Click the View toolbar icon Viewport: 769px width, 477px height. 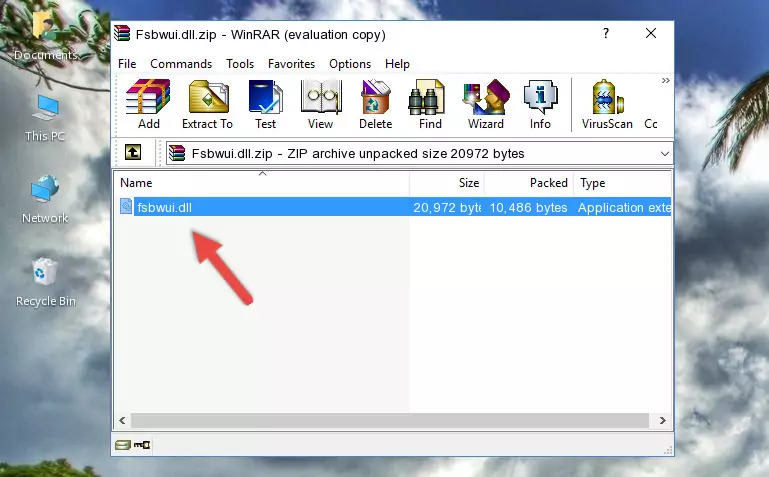pos(321,104)
